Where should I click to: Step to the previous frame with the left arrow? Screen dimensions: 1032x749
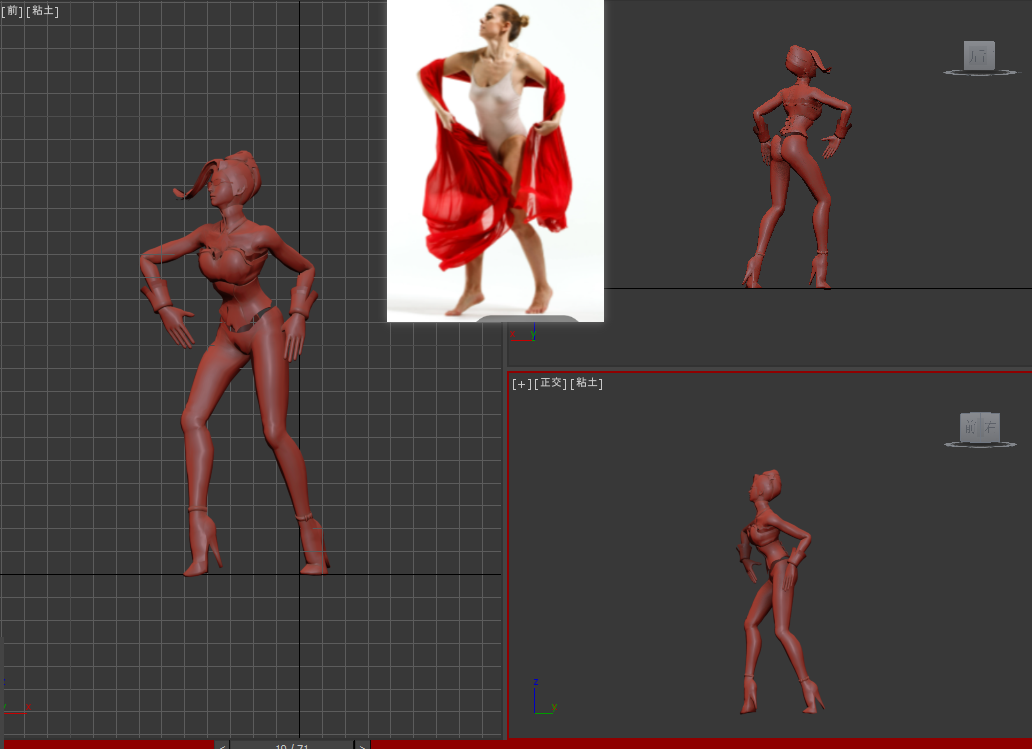tap(222, 745)
